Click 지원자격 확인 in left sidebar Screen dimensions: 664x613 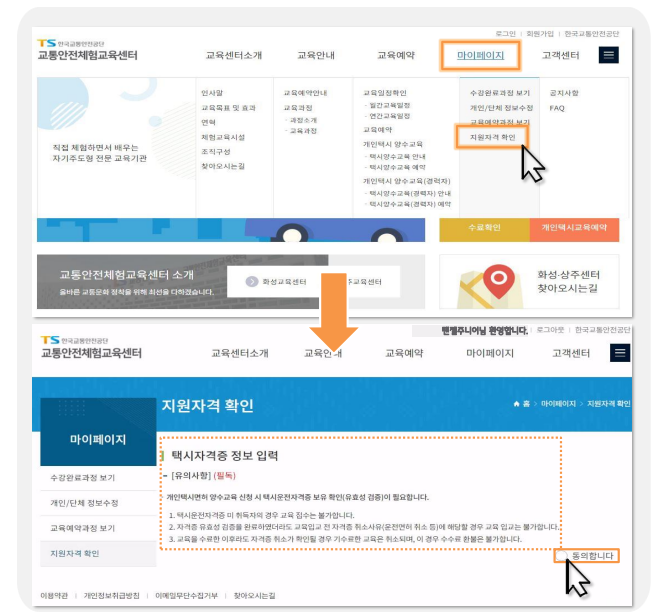point(98,554)
